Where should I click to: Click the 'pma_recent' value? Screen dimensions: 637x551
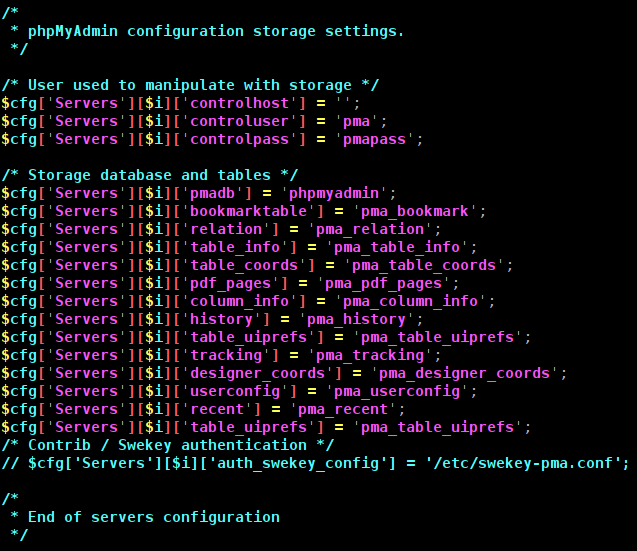pos(343,409)
